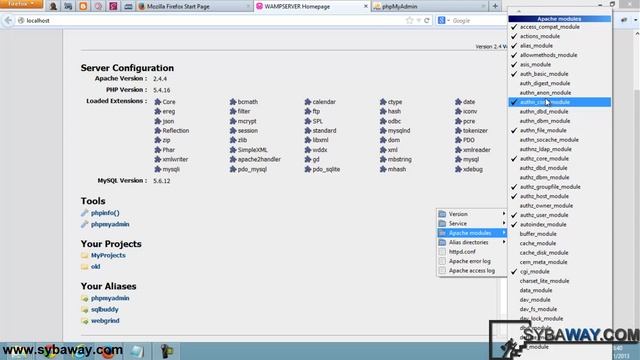Open the first pinned tab with person icon
The image size is (640, 360).
coord(53,6)
